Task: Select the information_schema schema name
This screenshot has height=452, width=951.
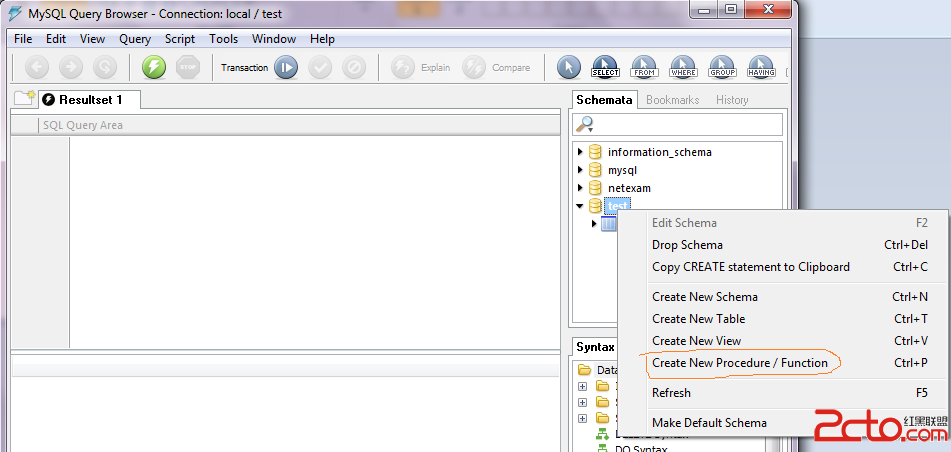Action: pos(660,152)
